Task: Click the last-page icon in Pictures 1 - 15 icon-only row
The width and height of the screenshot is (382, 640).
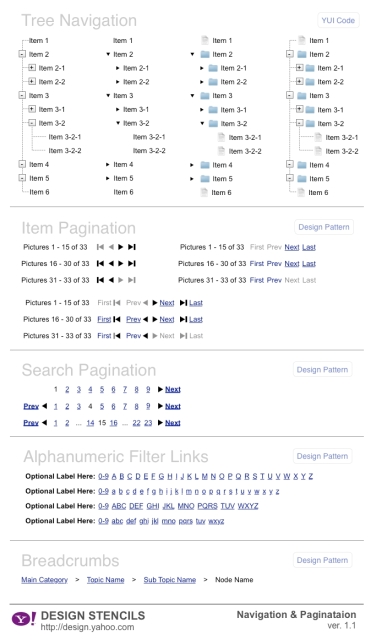Action: pos(132,247)
